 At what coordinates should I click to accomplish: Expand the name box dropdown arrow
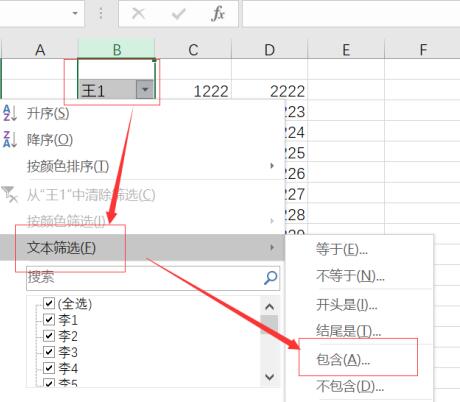click(x=75, y=13)
